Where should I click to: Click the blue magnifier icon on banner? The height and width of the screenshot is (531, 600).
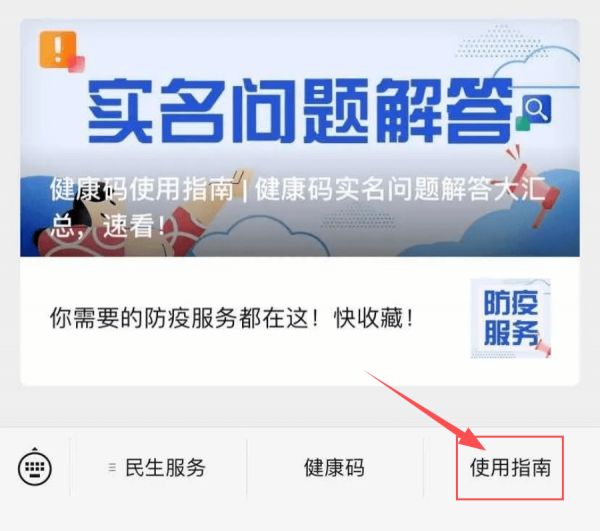click(536, 109)
